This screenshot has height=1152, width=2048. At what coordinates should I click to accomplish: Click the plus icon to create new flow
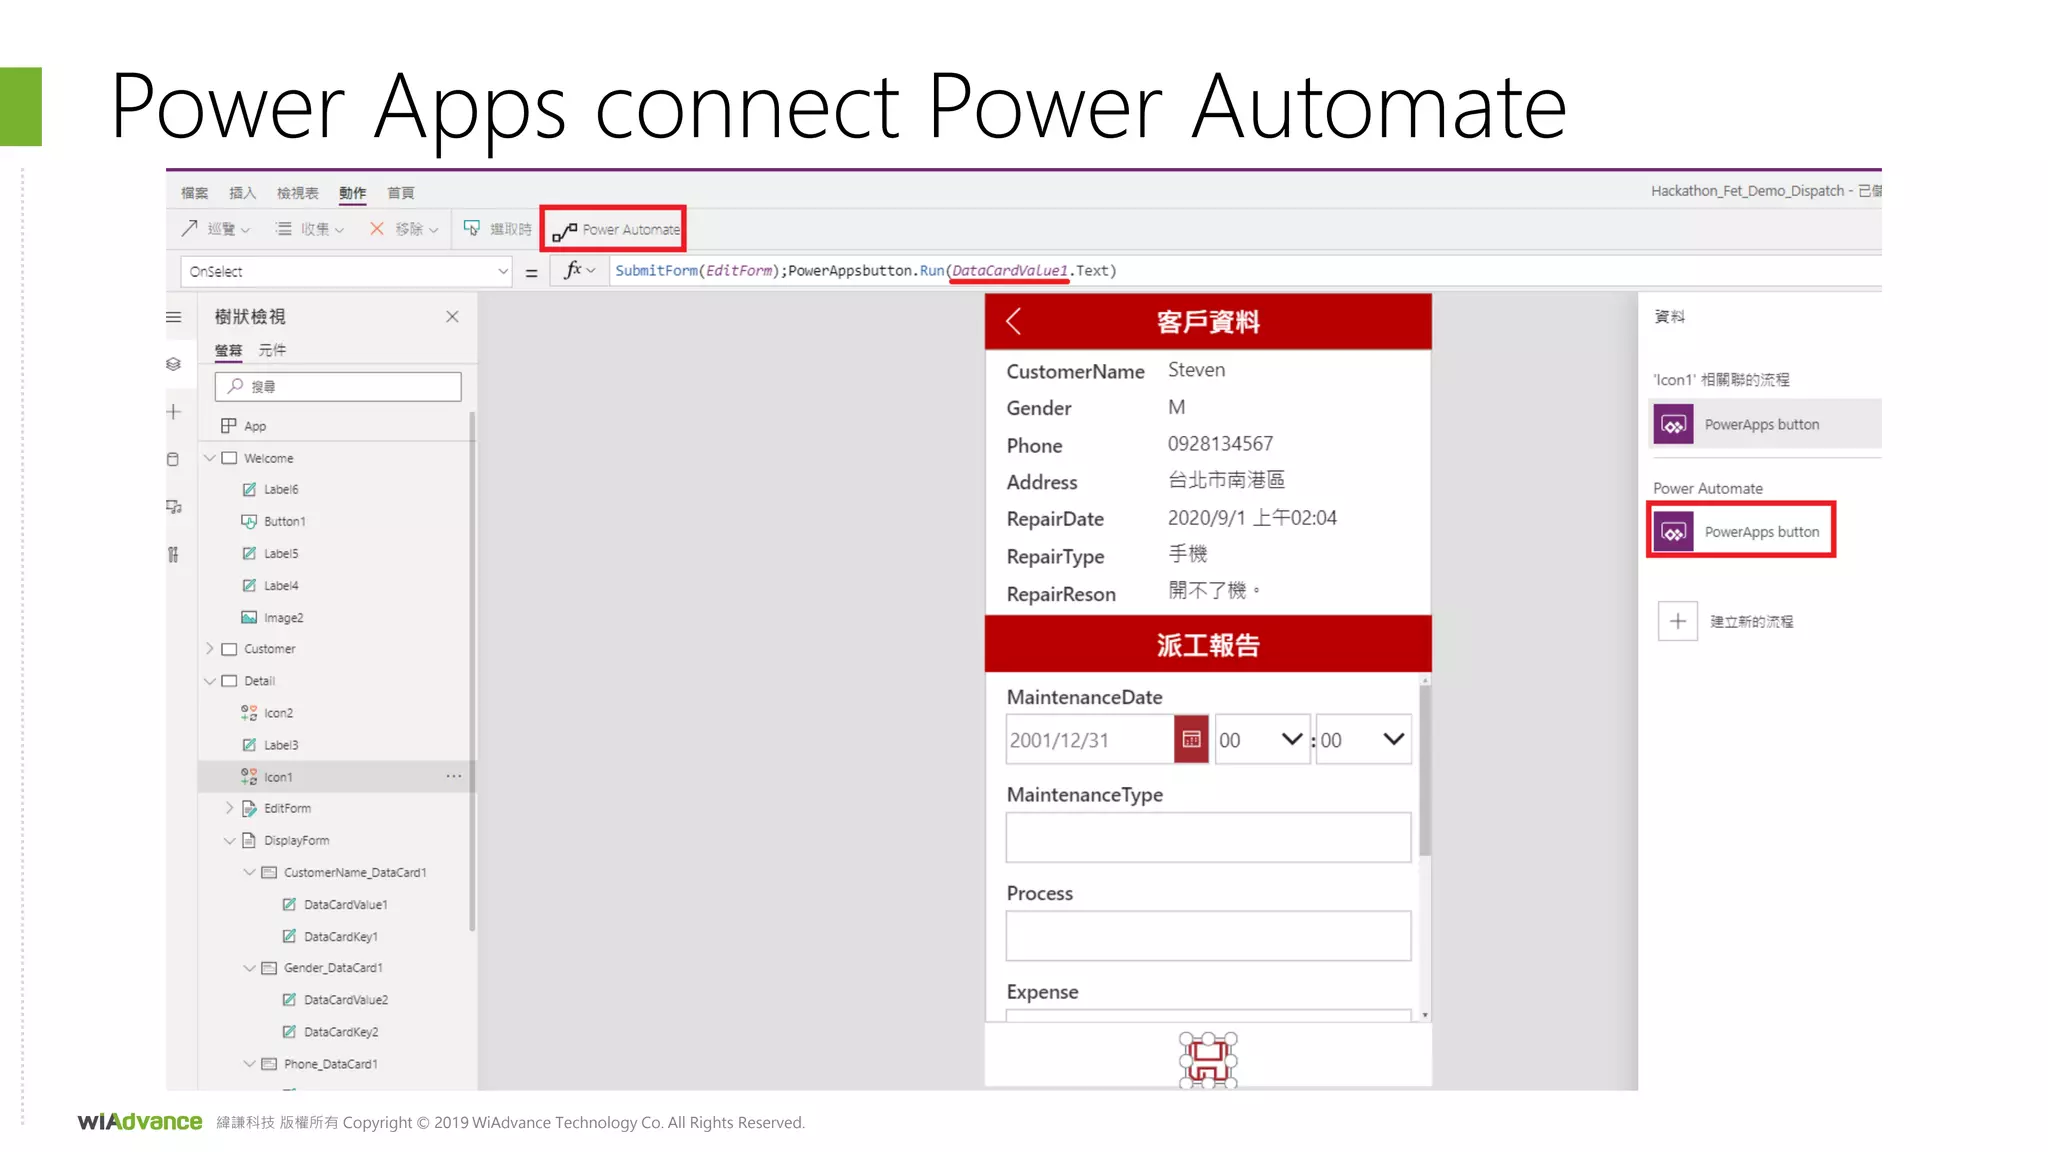pyautogui.click(x=1677, y=621)
